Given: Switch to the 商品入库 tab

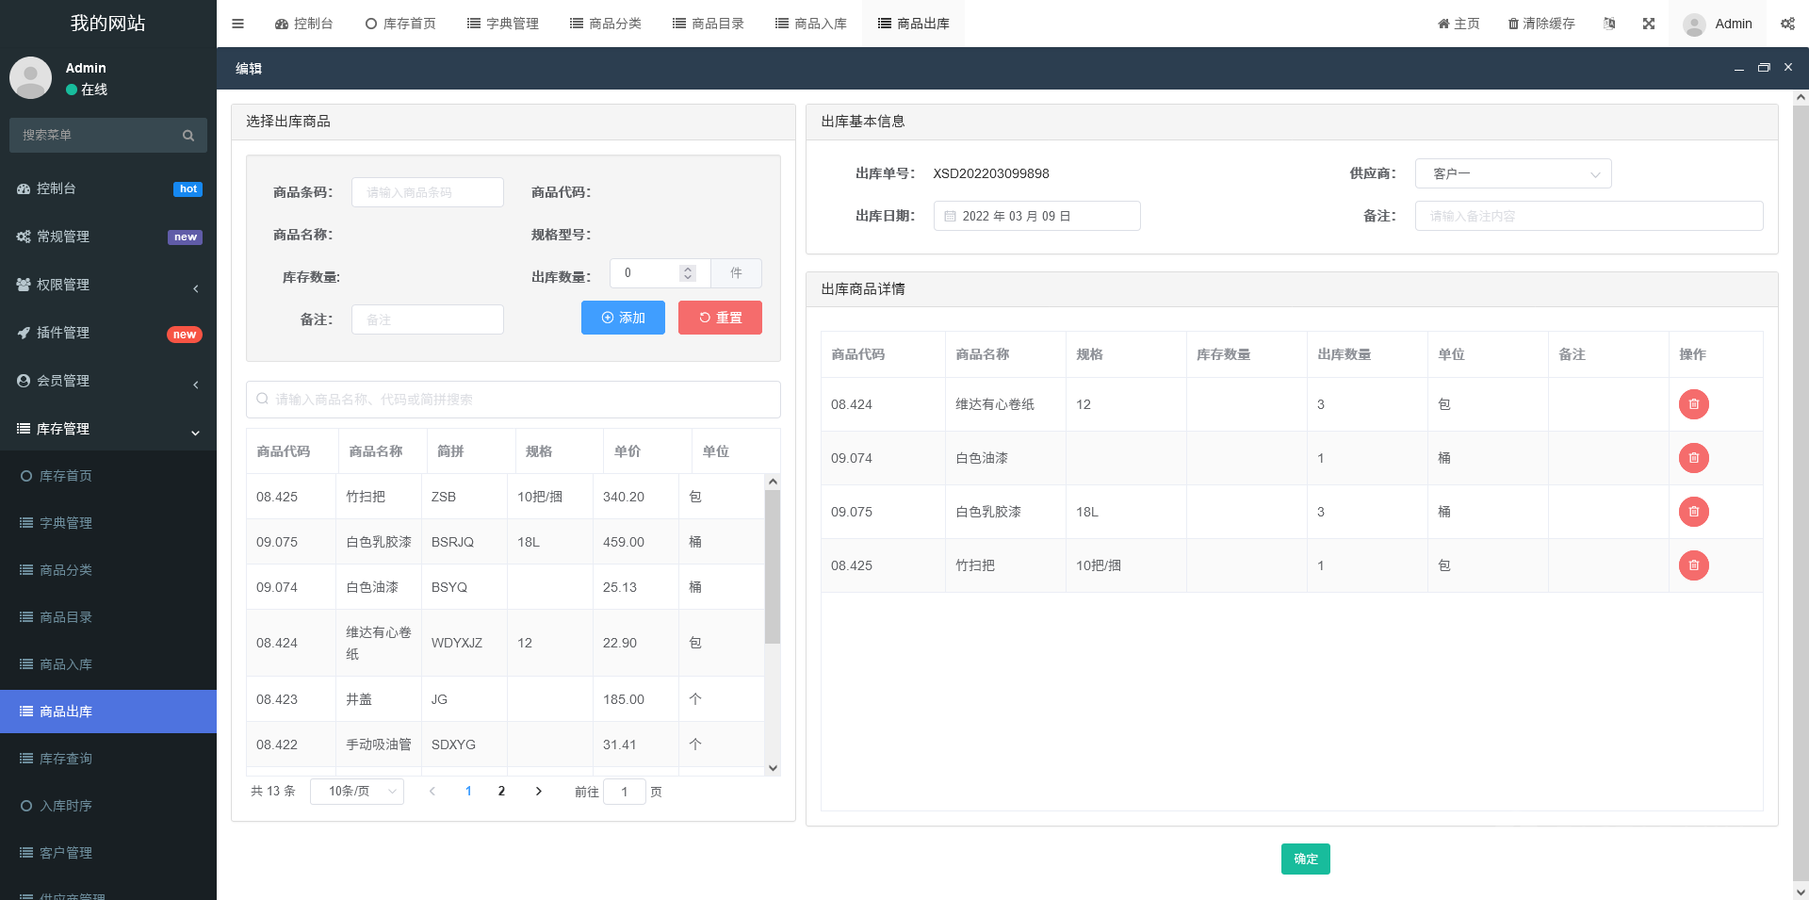Looking at the screenshot, I should pyautogui.click(x=811, y=23).
